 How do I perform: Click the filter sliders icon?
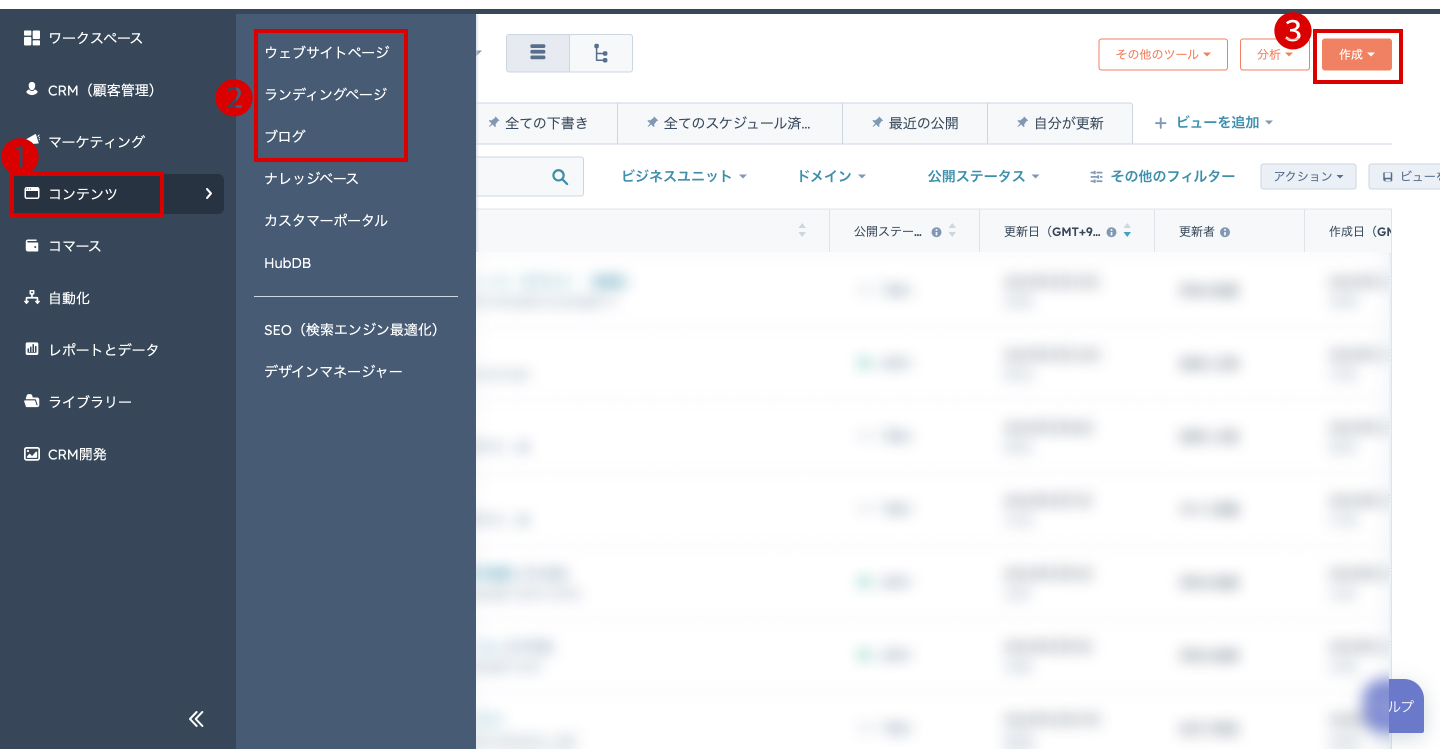pyautogui.click(x=1097, y=177)
